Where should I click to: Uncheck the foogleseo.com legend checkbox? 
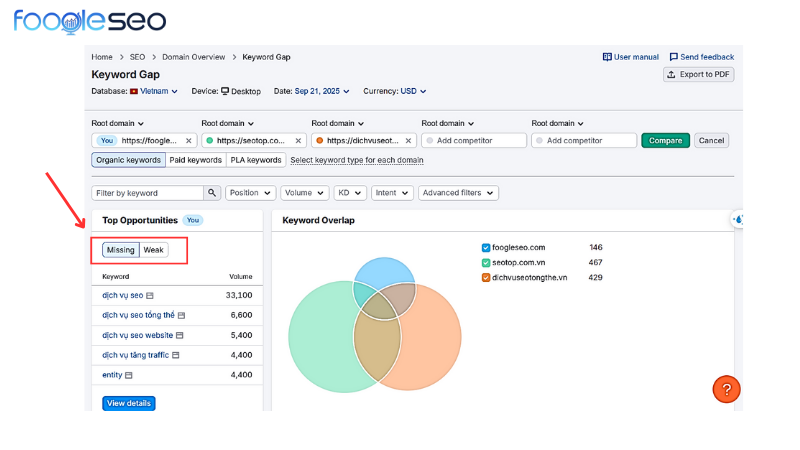coord(486,247)
